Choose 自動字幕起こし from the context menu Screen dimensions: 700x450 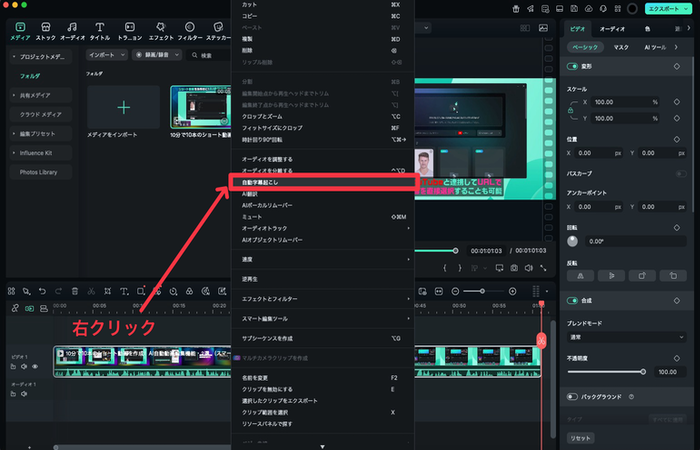pos(320,182)
